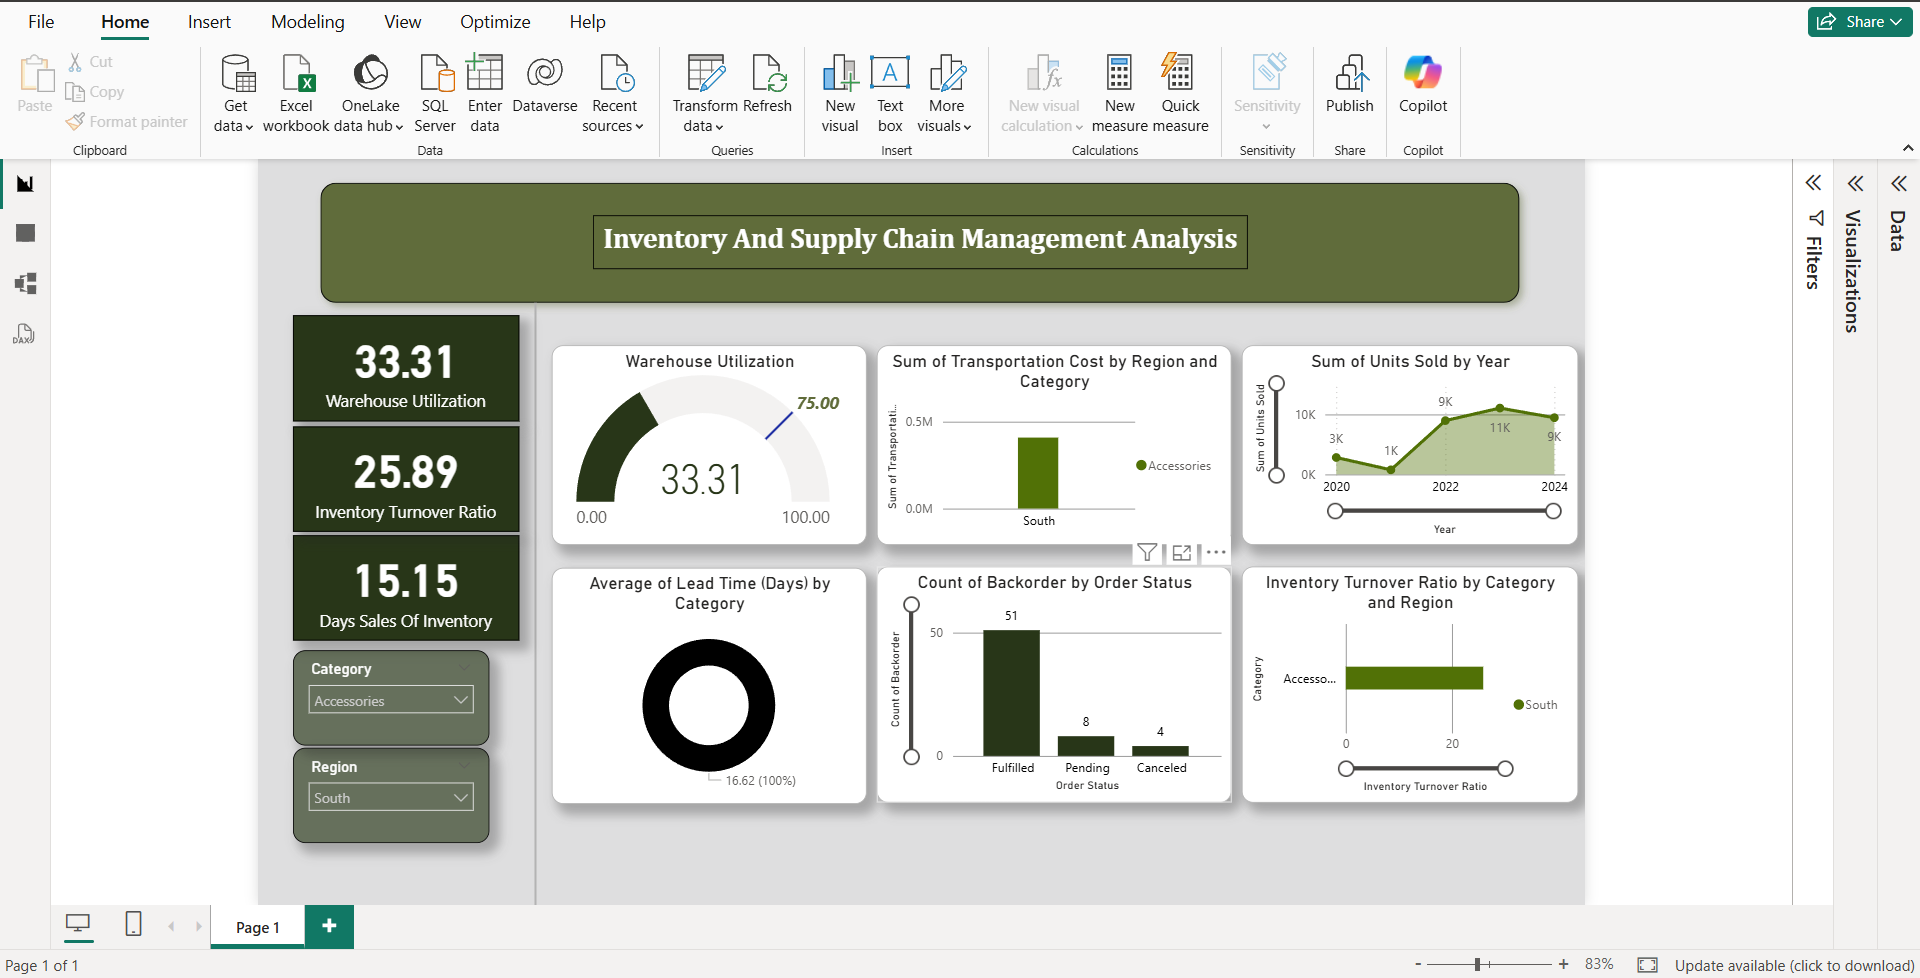The width and height of the screenshot is (1920, 978).
Task: Click the Accessories legend item
Action: (x=1174, y=465)
